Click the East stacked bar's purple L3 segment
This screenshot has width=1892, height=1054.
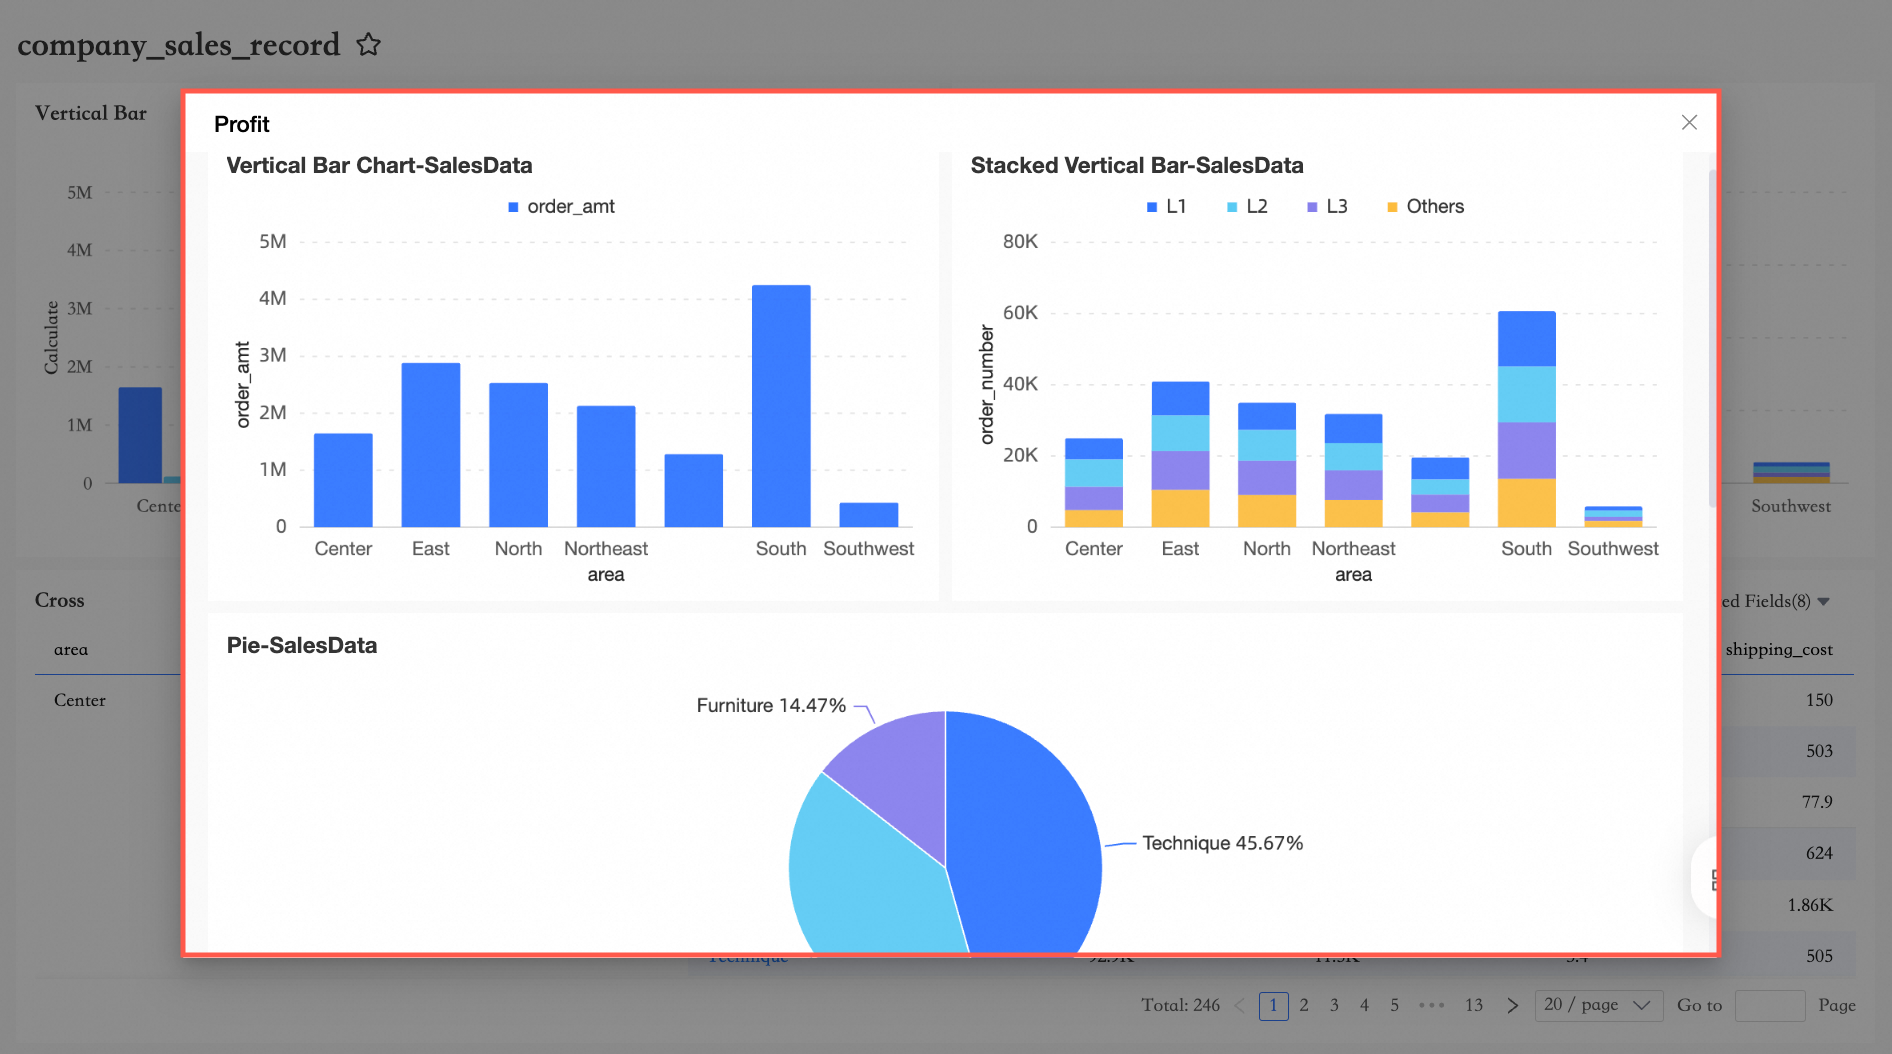click(x=1180, y=470)
